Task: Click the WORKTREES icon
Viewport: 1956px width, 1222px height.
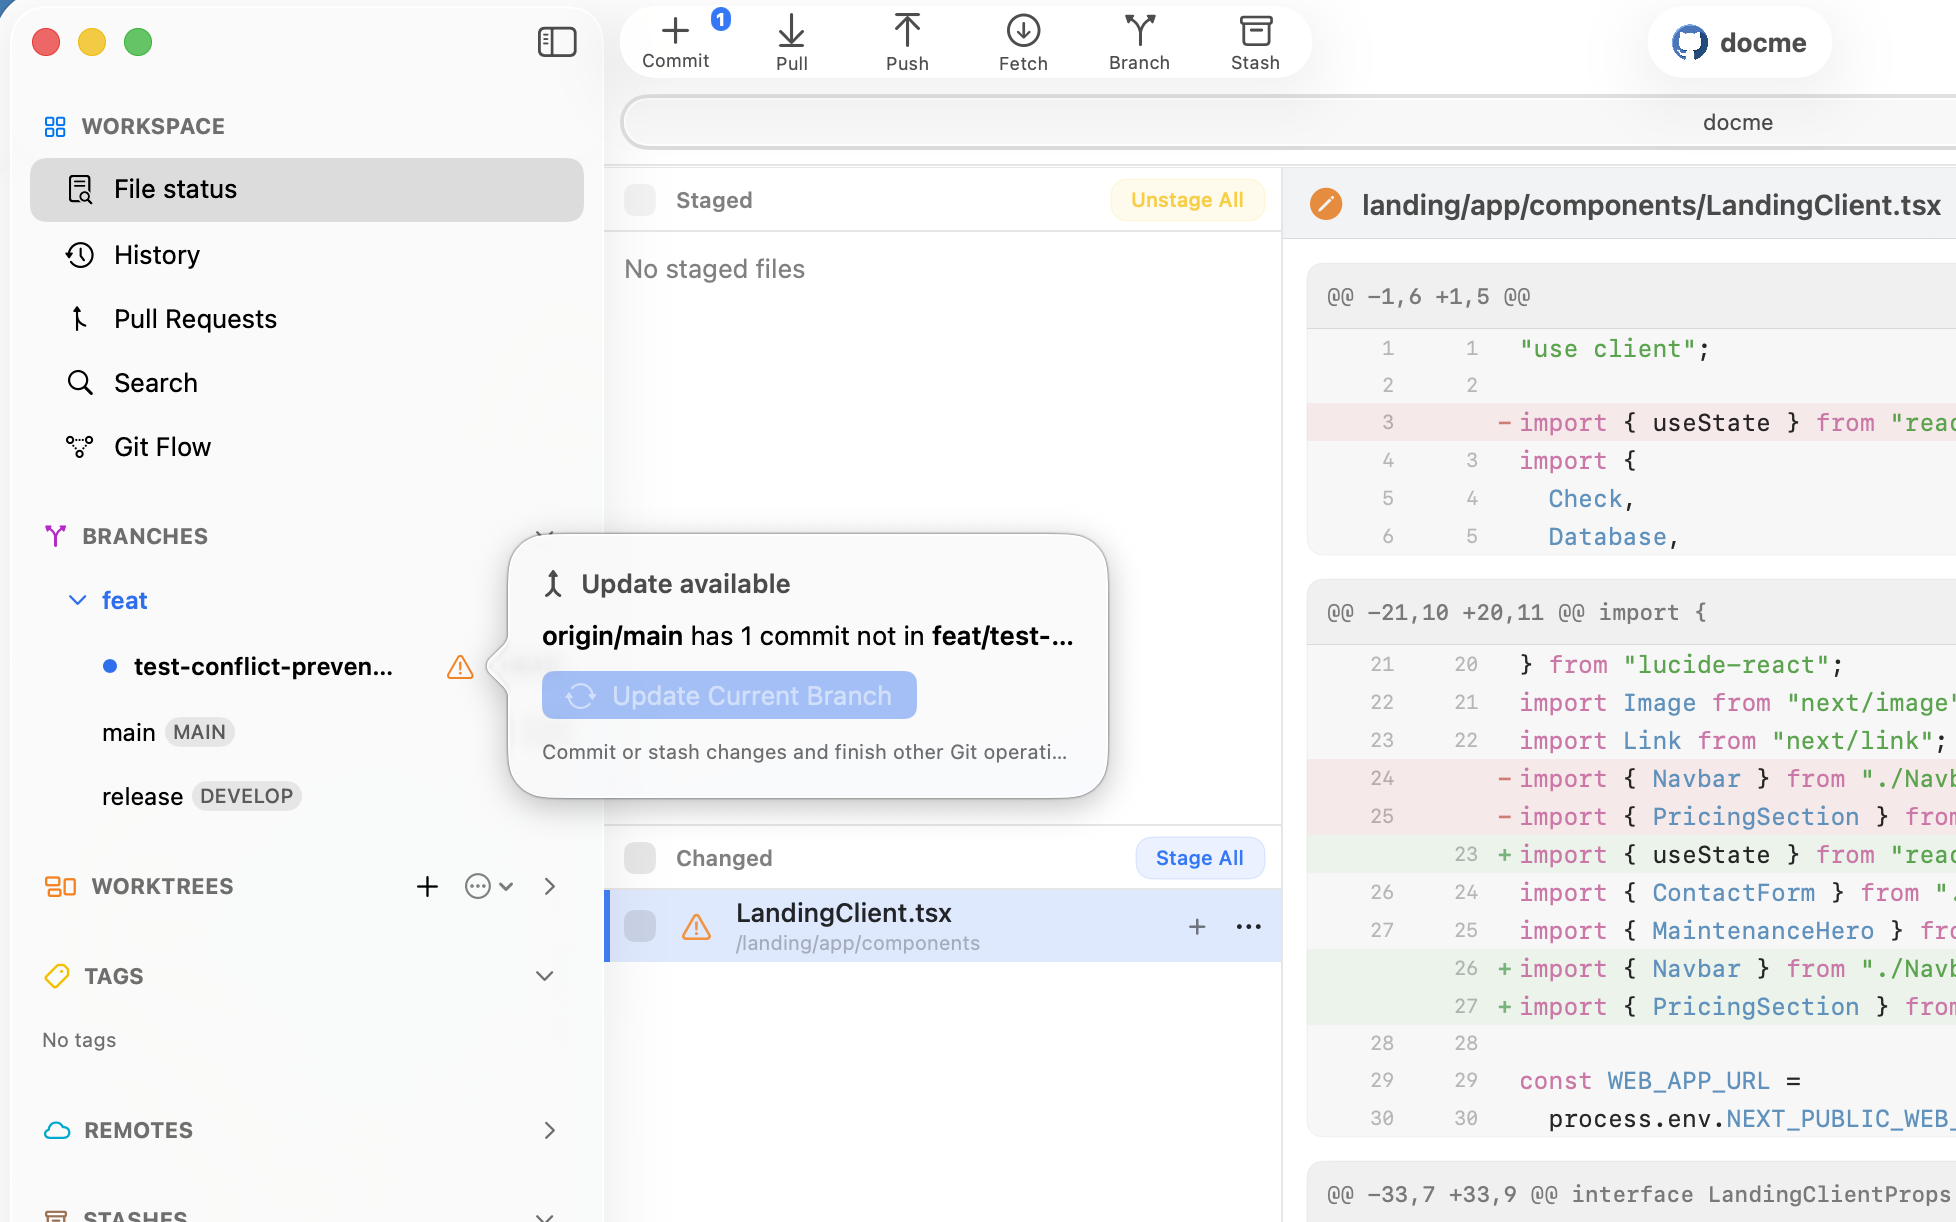Action: [60, 886]
